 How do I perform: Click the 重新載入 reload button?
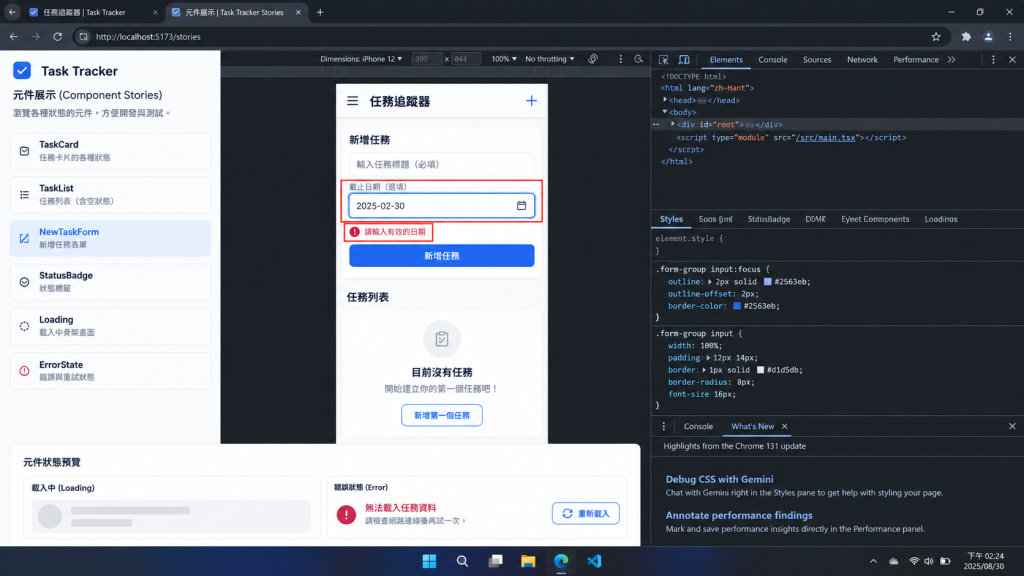point(586,513)
